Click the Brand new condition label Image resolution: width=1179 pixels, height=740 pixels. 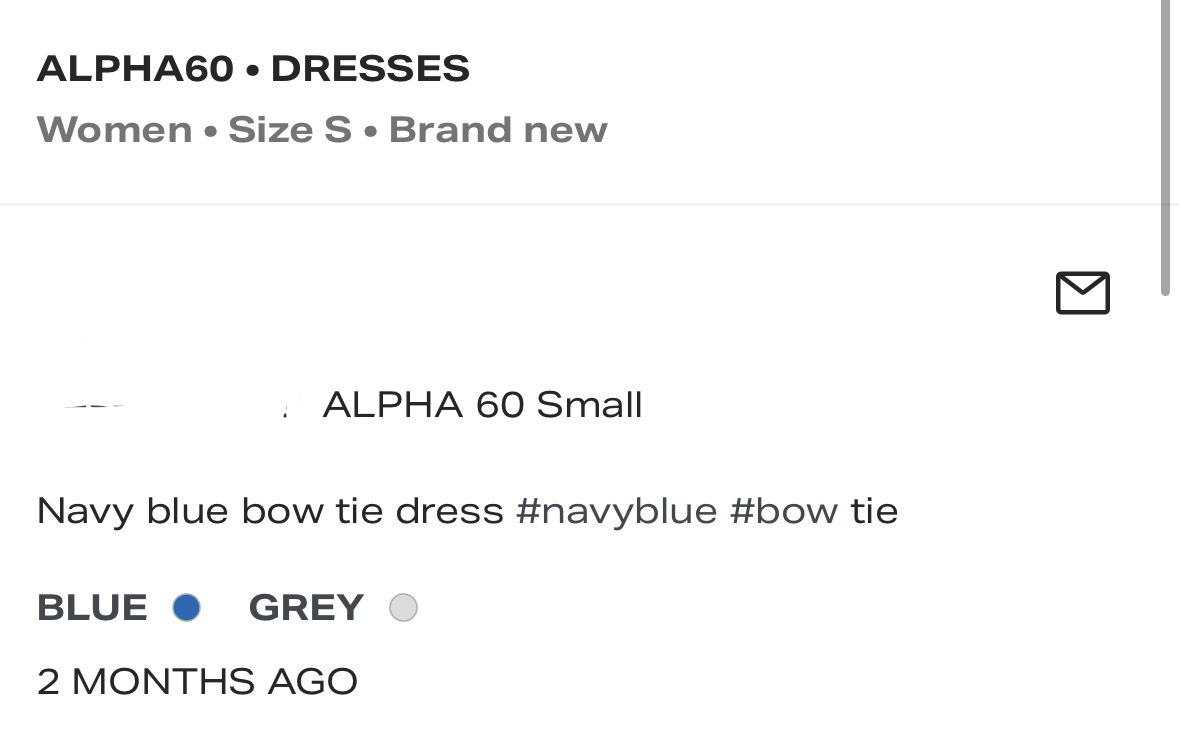[498, 130]
